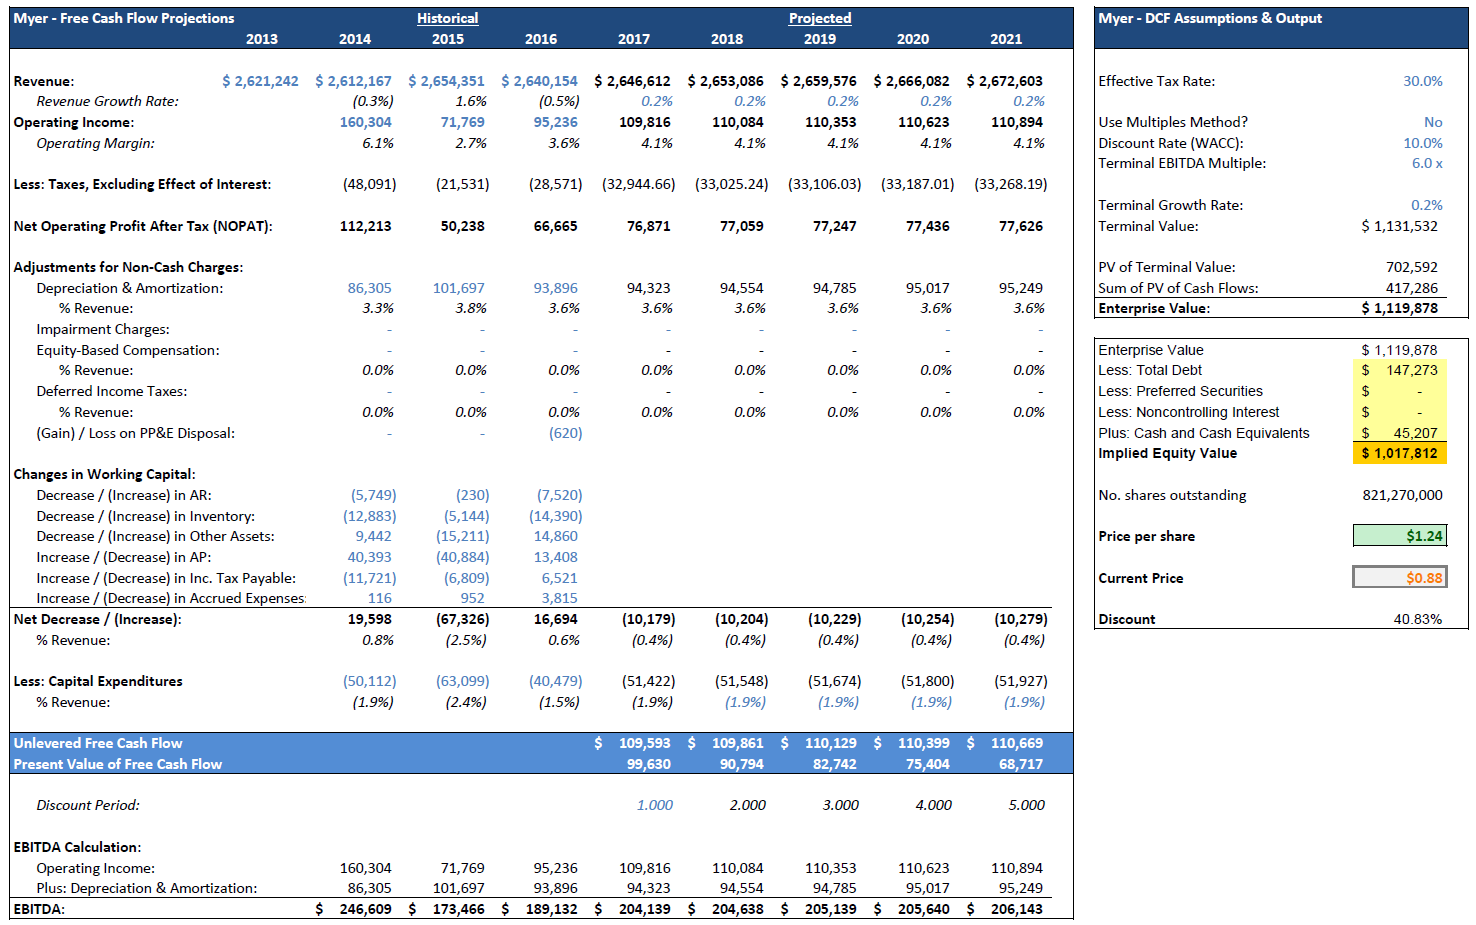Viewport: 1476px width, 925px height.
Task: Click the 2018 Discount Period 2.000
Action: [748, 805]
